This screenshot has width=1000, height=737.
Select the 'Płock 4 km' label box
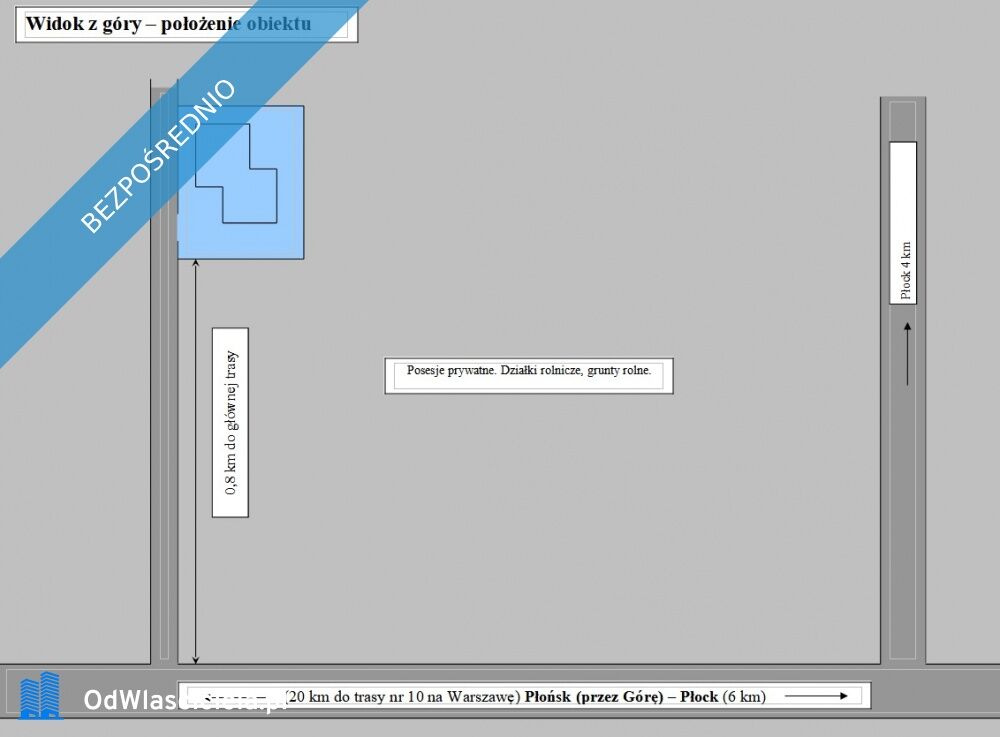coord(903,222)
